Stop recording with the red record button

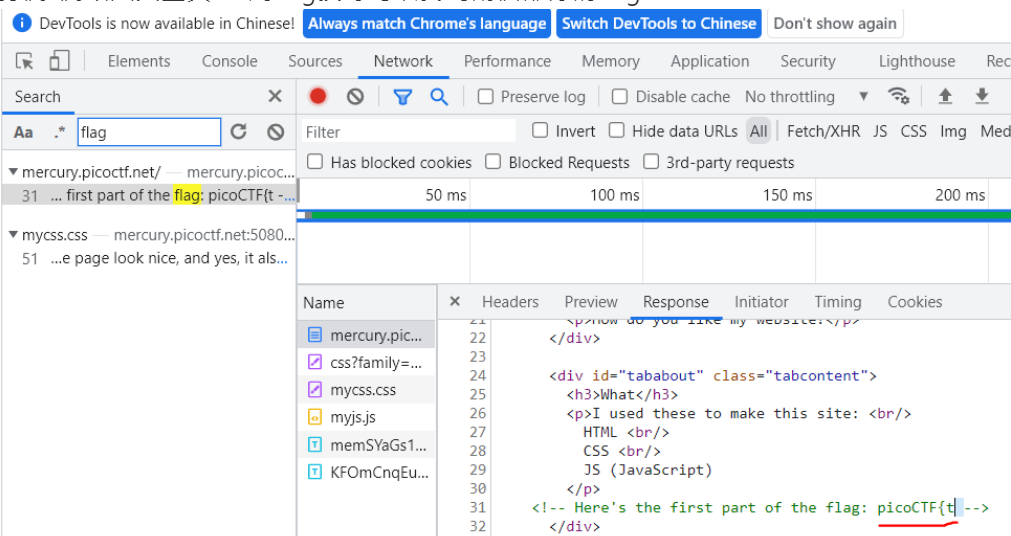tap(318, 96)
